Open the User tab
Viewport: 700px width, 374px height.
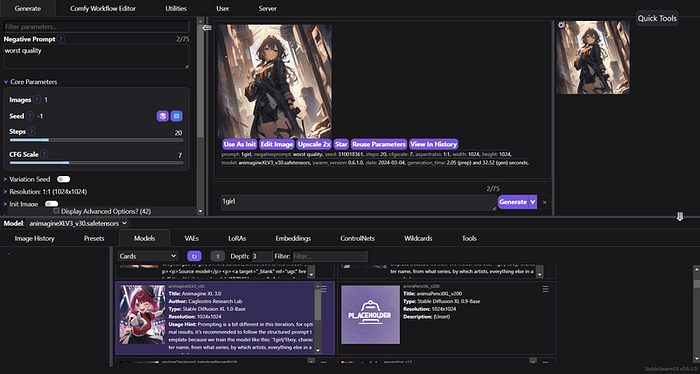(223, 8)
